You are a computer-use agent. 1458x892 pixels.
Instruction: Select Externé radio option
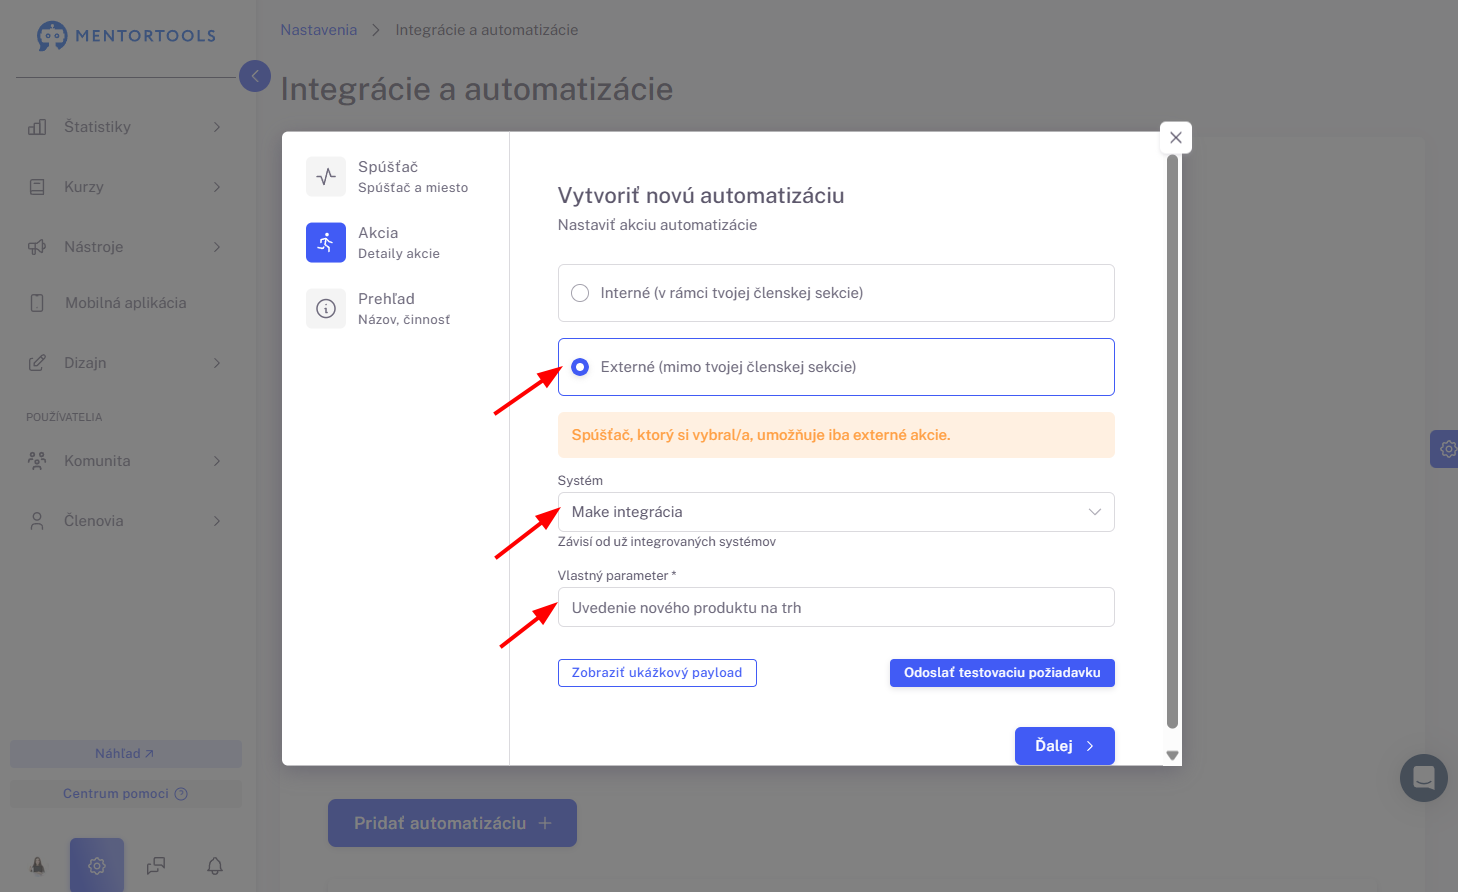coord(580,367)
